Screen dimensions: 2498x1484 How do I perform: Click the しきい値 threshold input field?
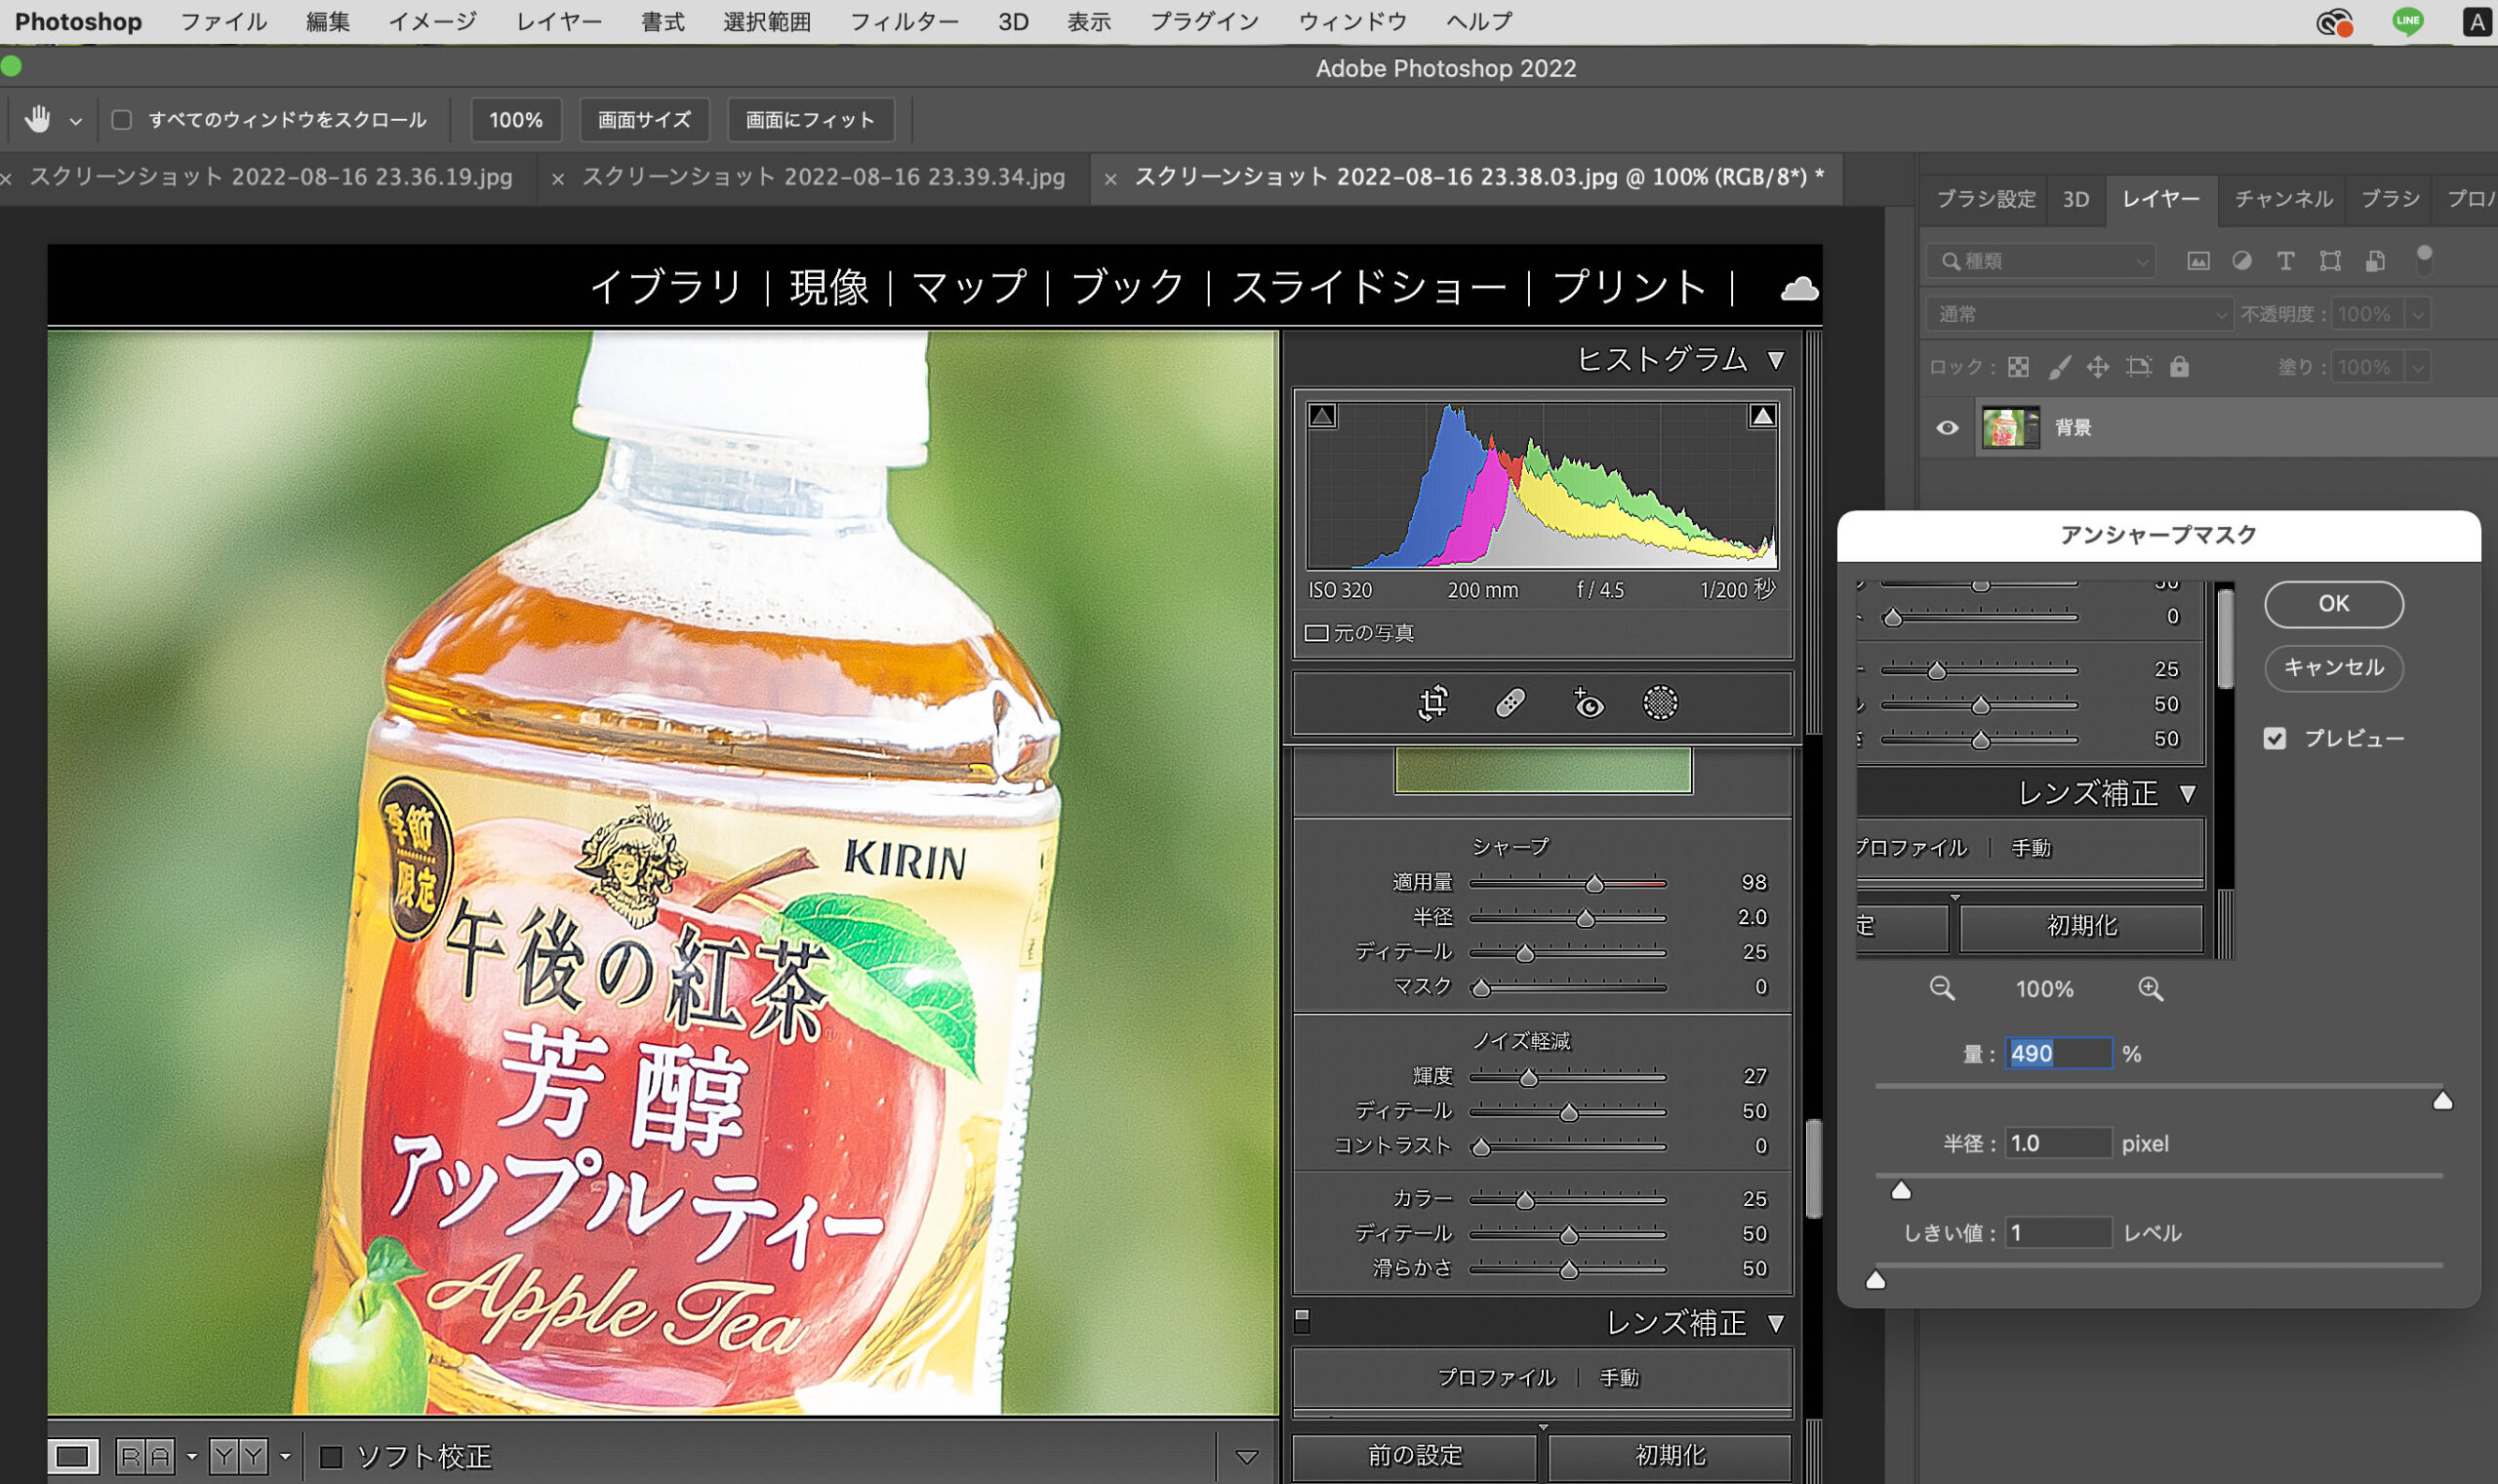click(x=2058, y=1233)
